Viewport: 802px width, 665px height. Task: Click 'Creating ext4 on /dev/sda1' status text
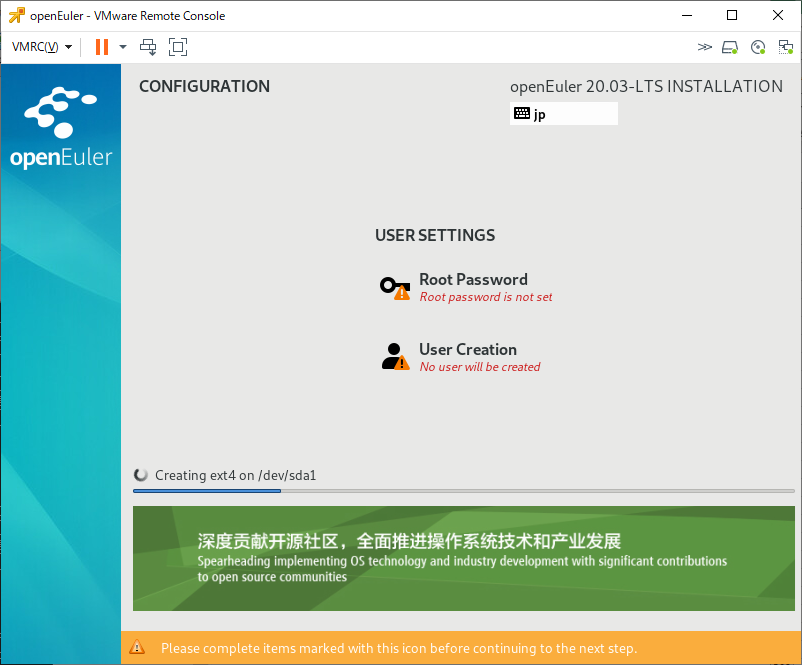point(236,475)
